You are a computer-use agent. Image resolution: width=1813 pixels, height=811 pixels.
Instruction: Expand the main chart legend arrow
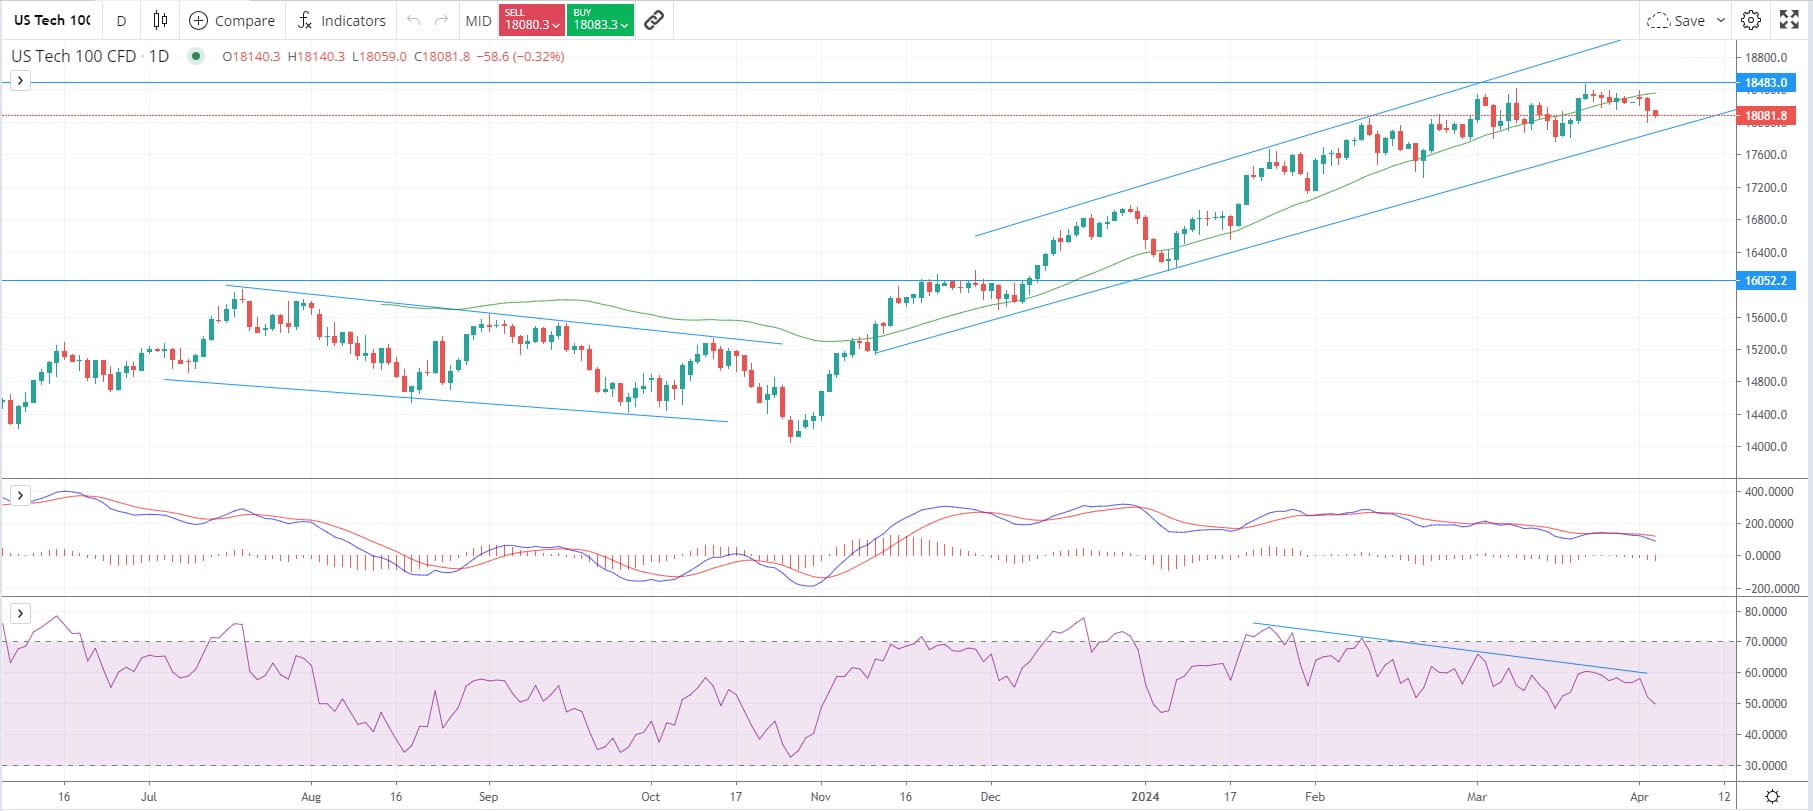[x=20, y=80]
